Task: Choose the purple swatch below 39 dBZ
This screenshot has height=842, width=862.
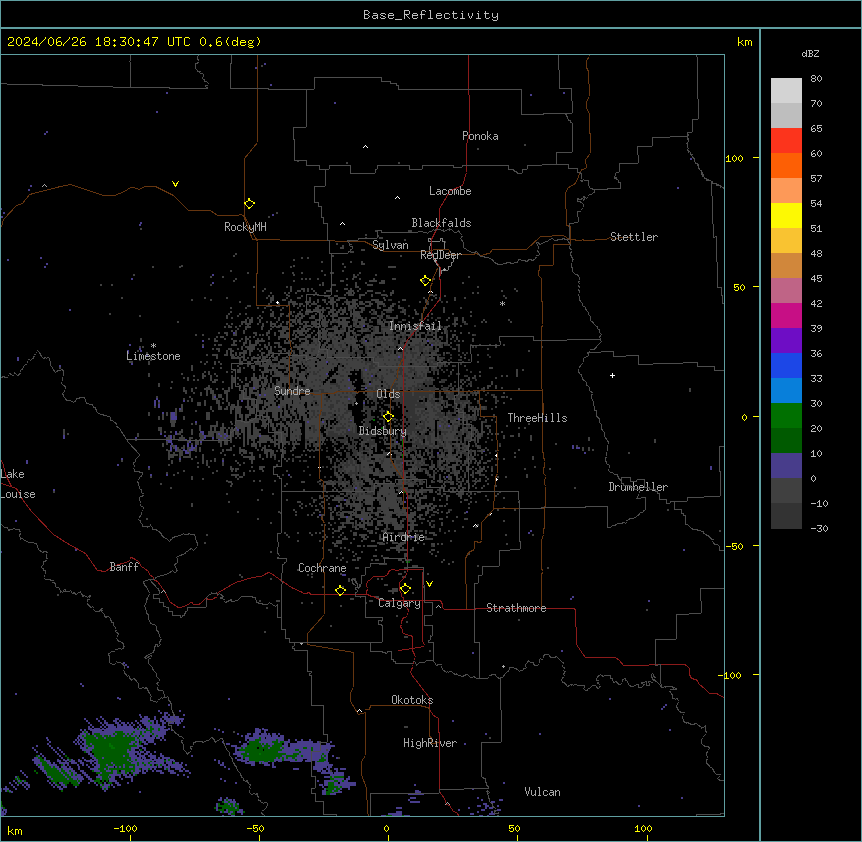Action: [x=786, y=340]
